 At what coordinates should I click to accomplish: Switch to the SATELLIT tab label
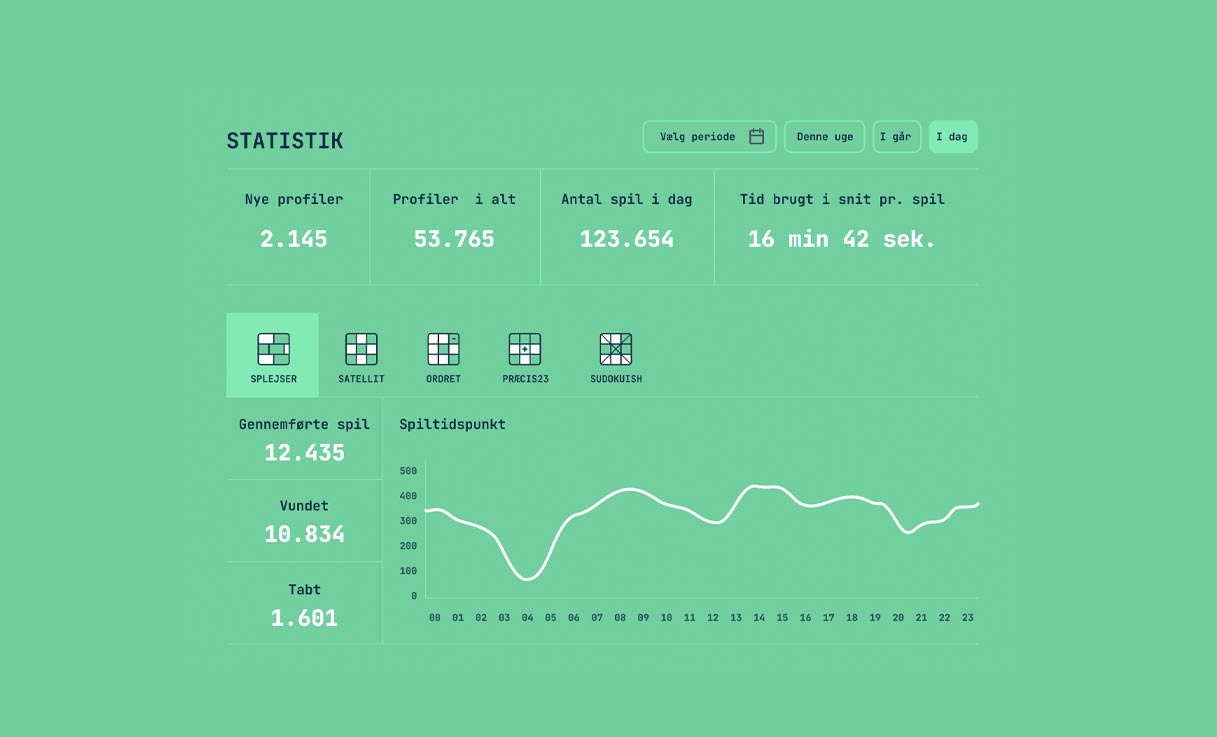click(361, 379)
